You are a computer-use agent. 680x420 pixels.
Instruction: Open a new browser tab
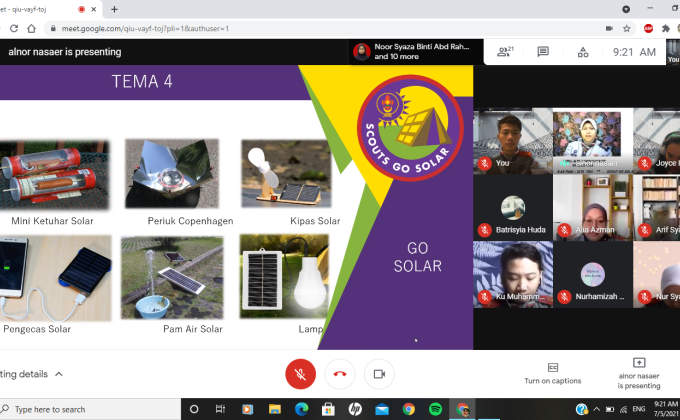(x=114, y=9)
